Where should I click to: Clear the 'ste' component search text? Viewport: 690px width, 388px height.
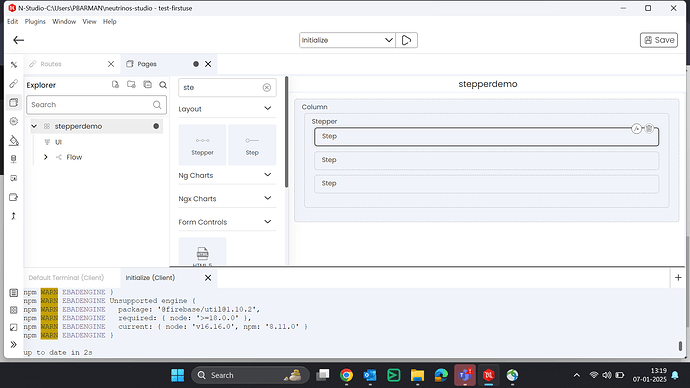tap(267, 88)
